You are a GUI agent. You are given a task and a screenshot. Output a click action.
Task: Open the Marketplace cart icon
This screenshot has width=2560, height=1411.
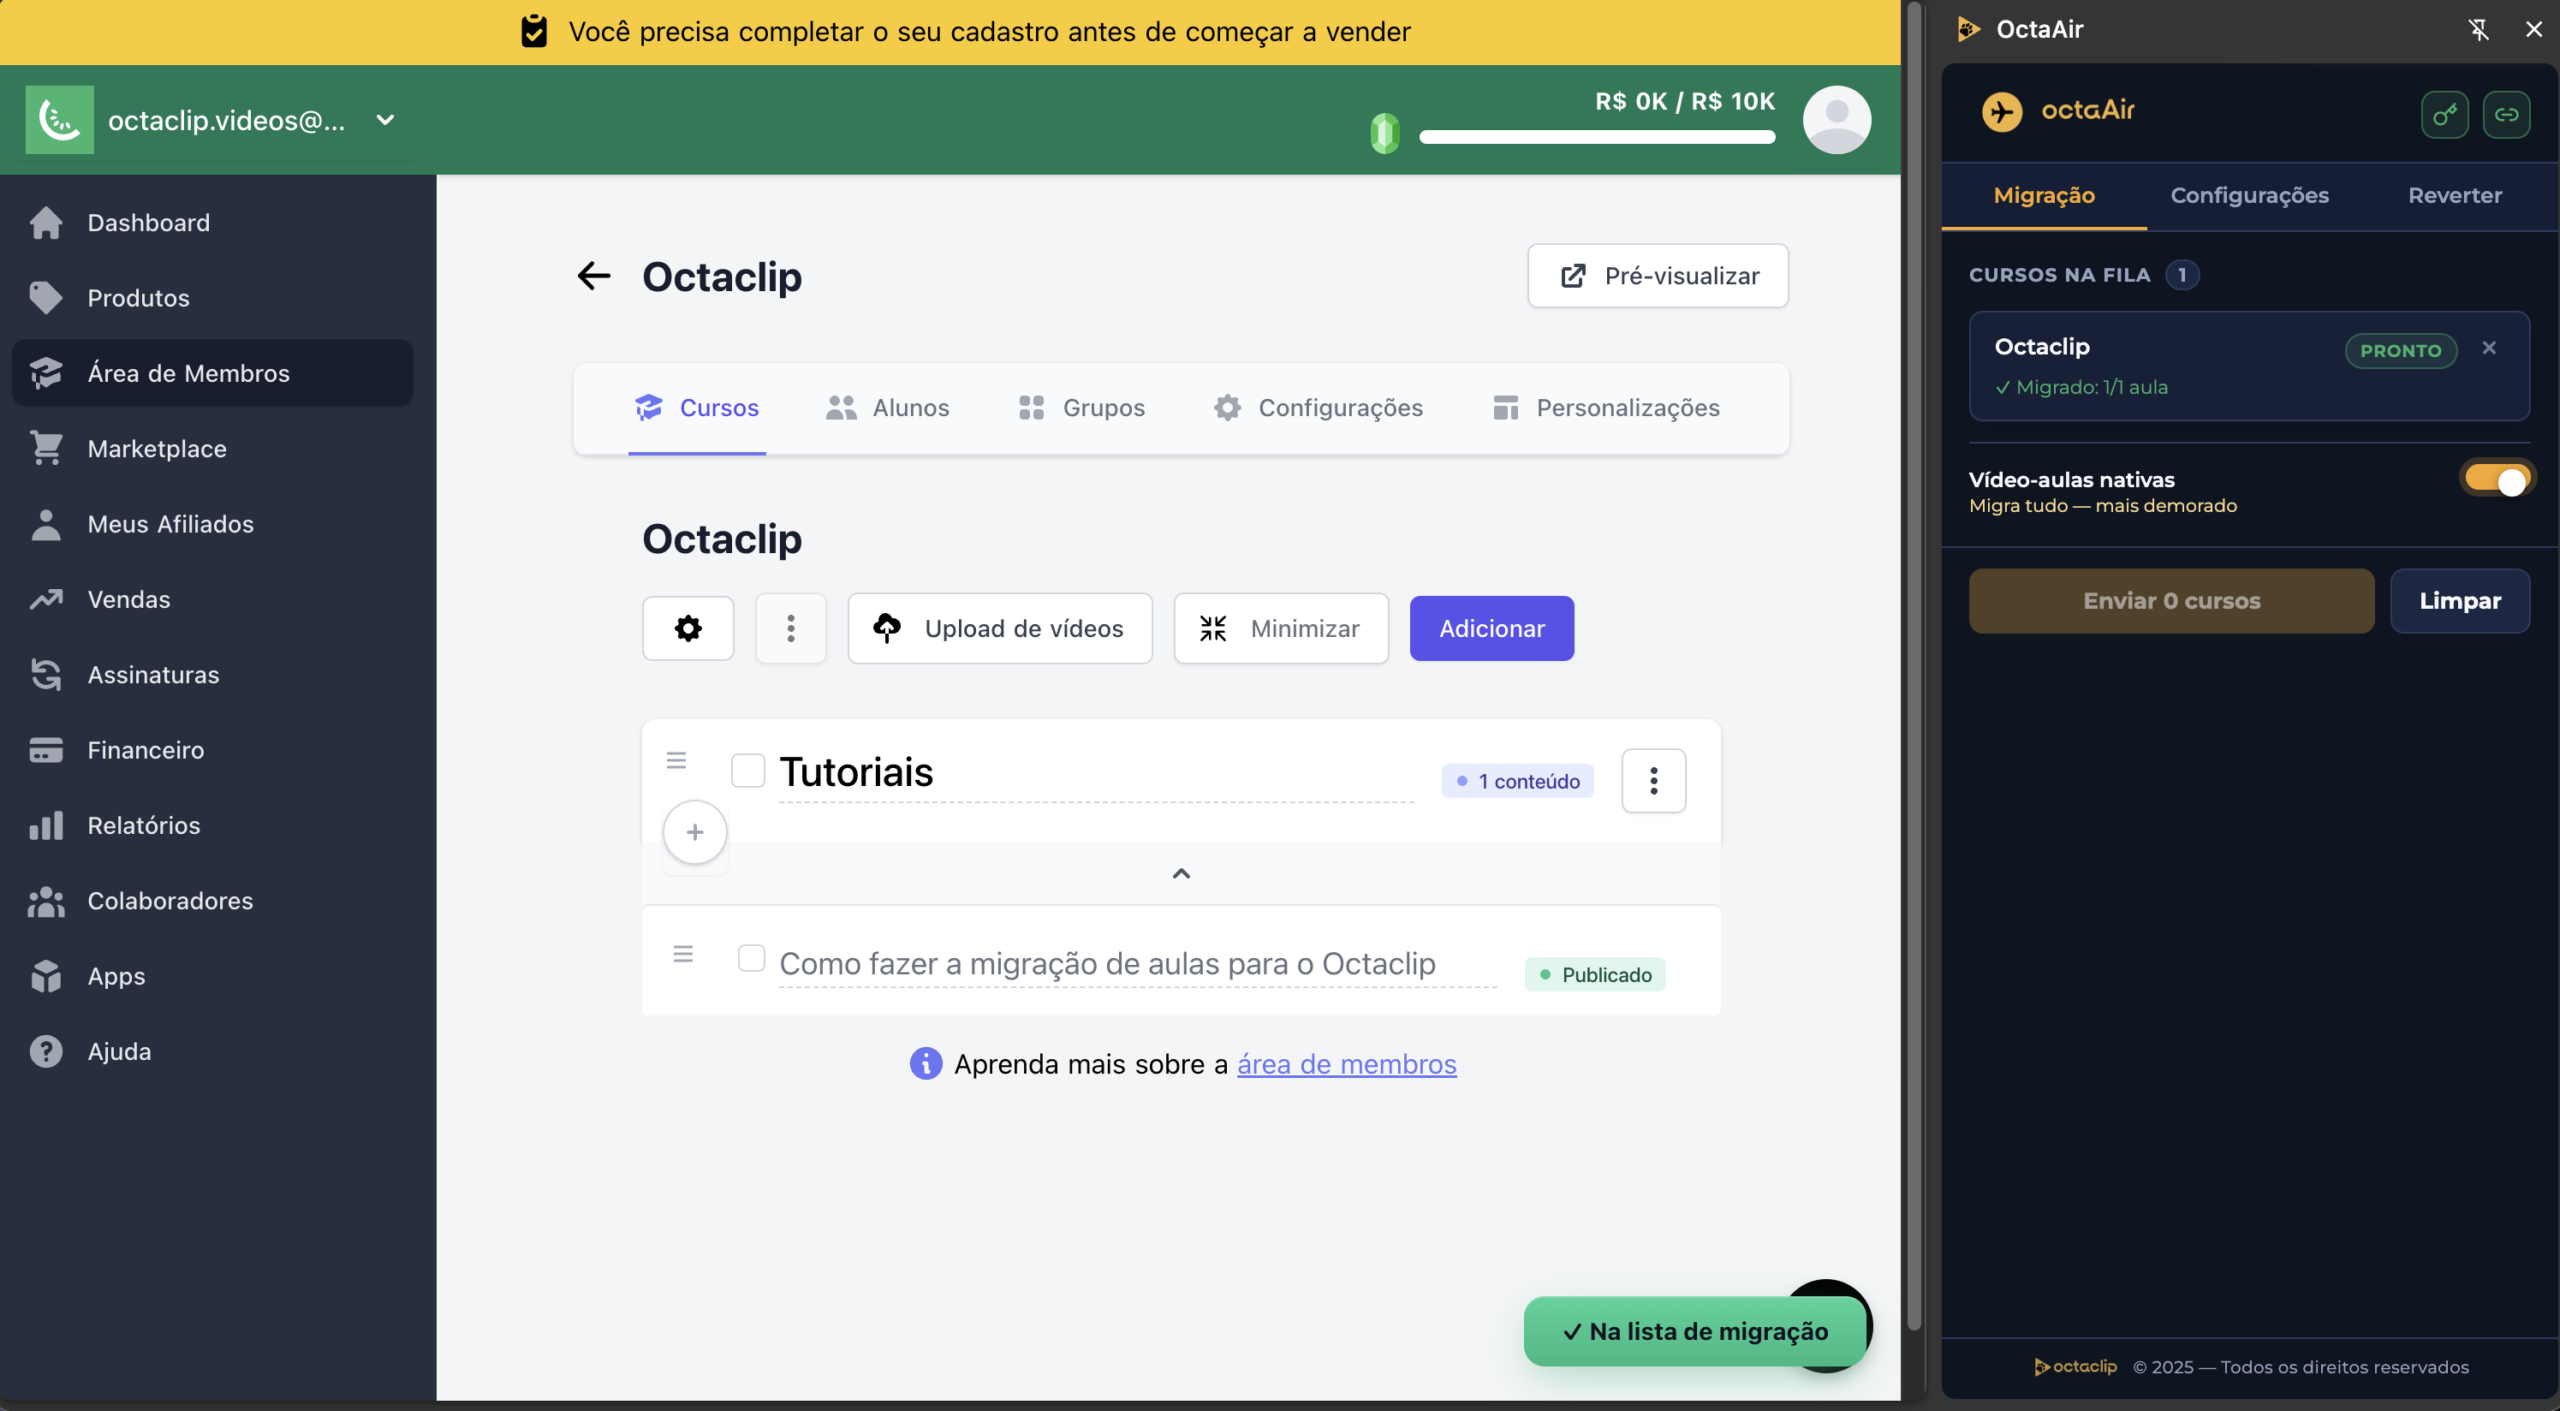(x=46, y=449)
